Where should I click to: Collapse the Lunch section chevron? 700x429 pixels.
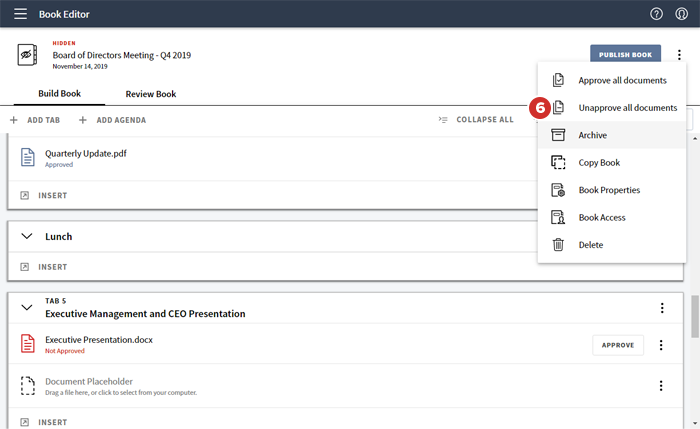27,237
